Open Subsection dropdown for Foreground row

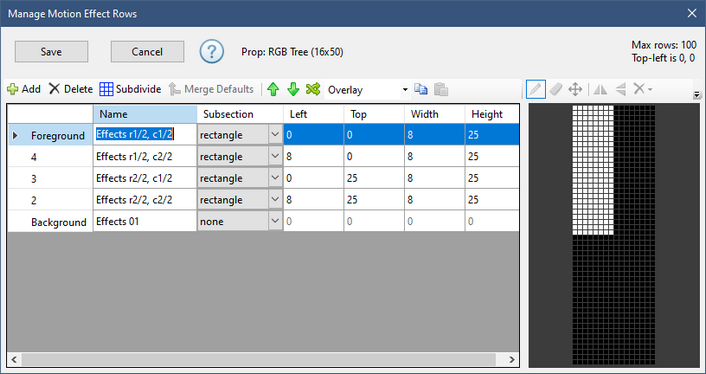click(x=275, y=135)
